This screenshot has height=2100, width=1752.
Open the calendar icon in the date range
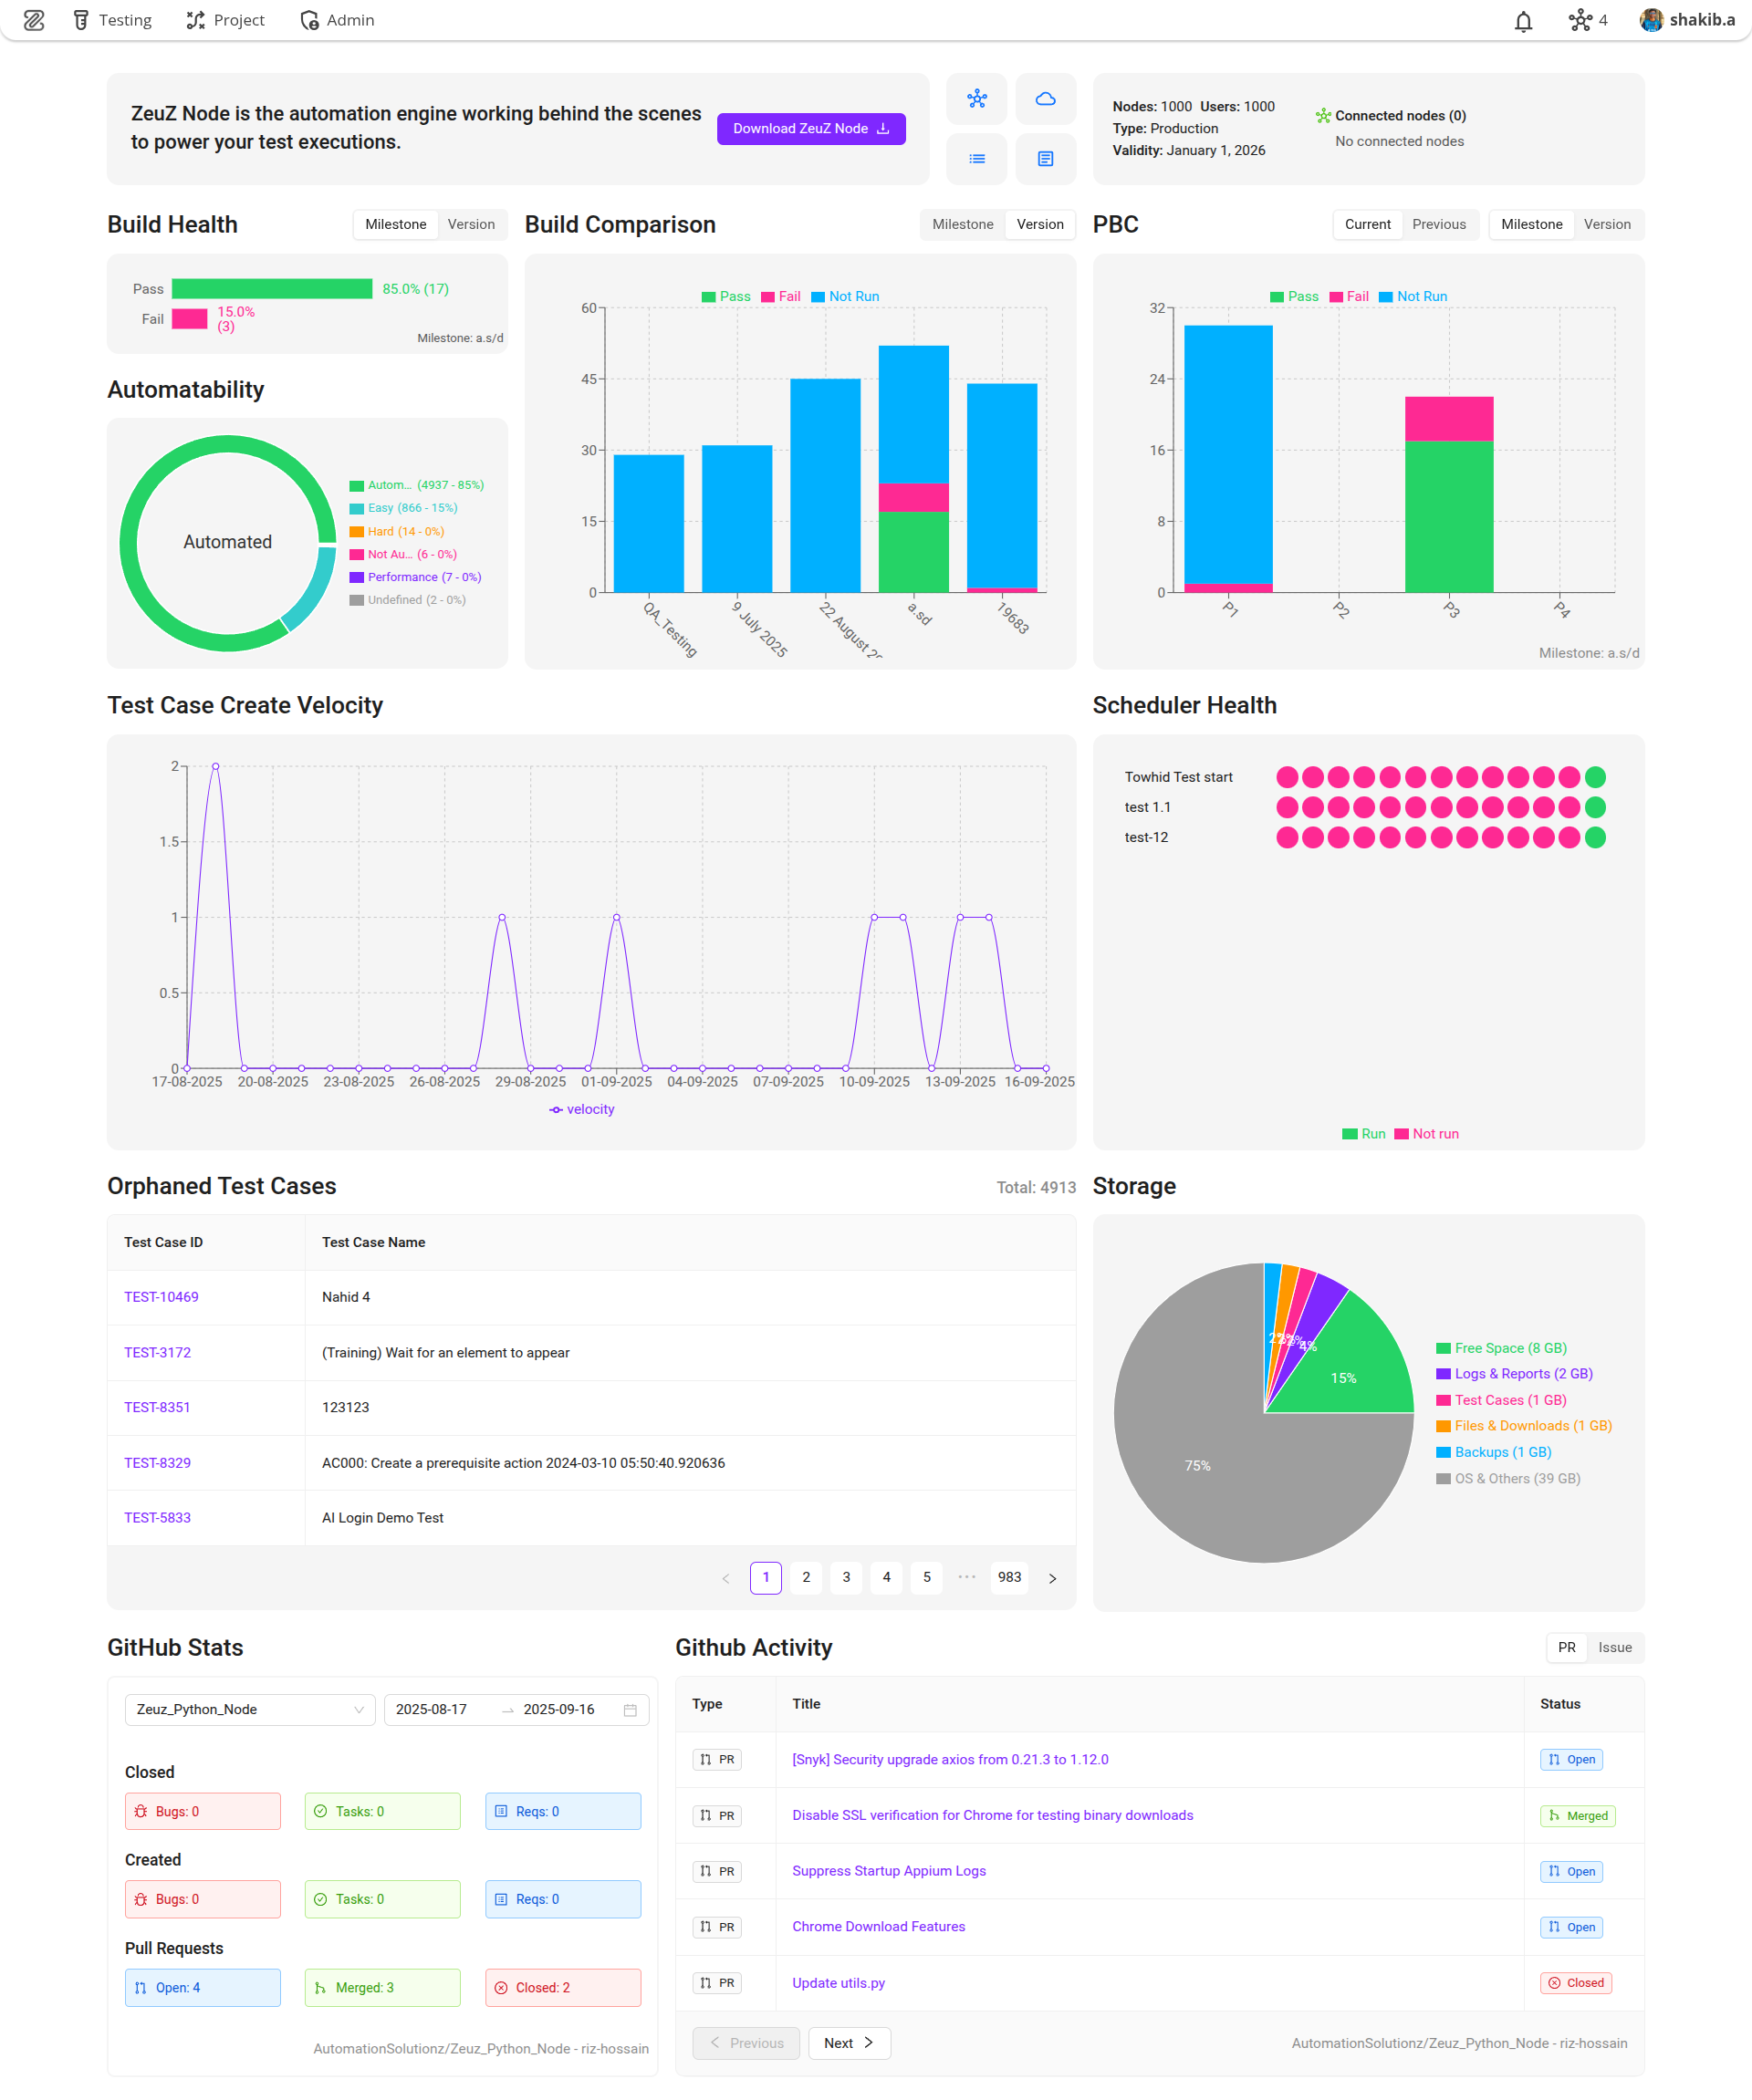click(x=630, y=1710)
